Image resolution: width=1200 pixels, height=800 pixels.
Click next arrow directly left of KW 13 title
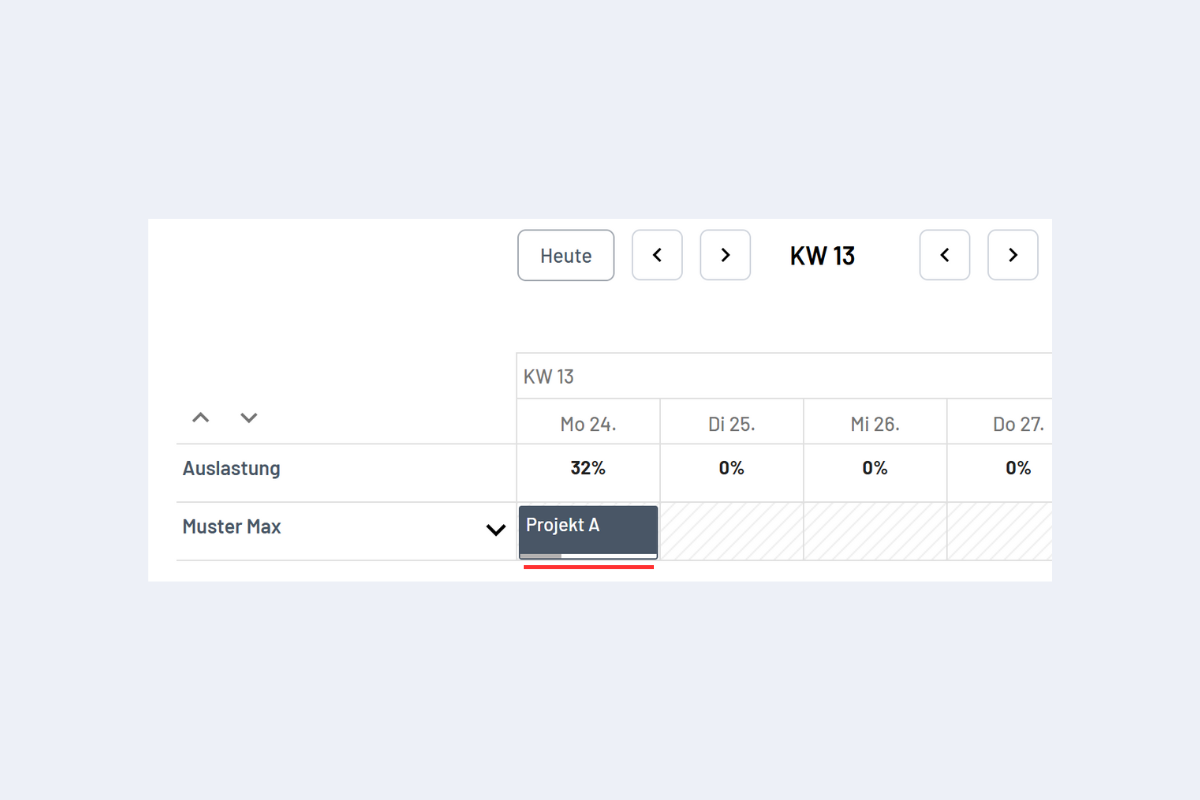(x=725, y=256)
